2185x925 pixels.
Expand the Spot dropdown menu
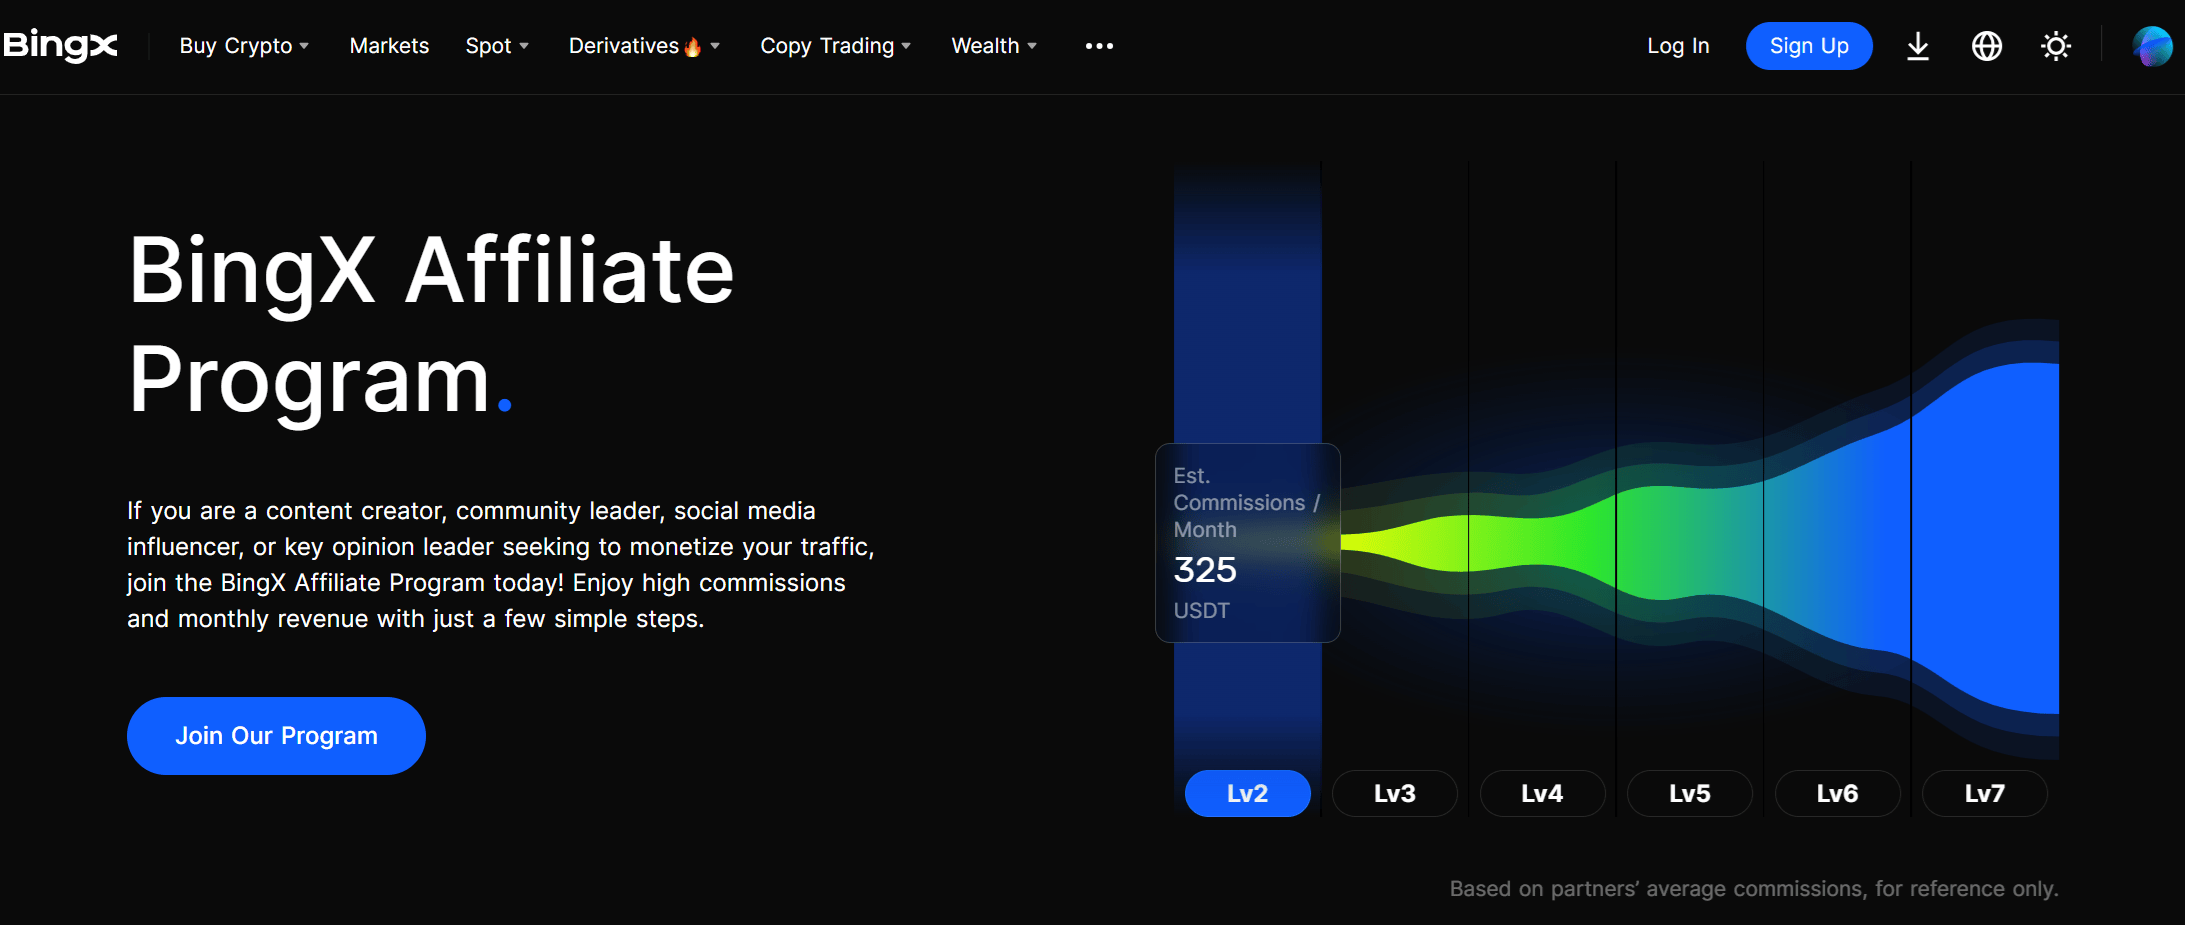coord(497,46)
